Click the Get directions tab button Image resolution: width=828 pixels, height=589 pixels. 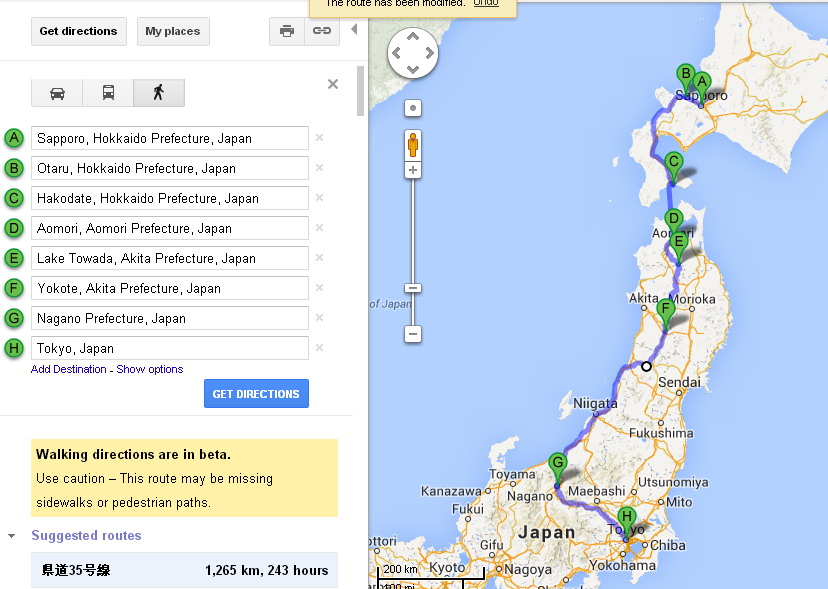[x=79, y=31]
